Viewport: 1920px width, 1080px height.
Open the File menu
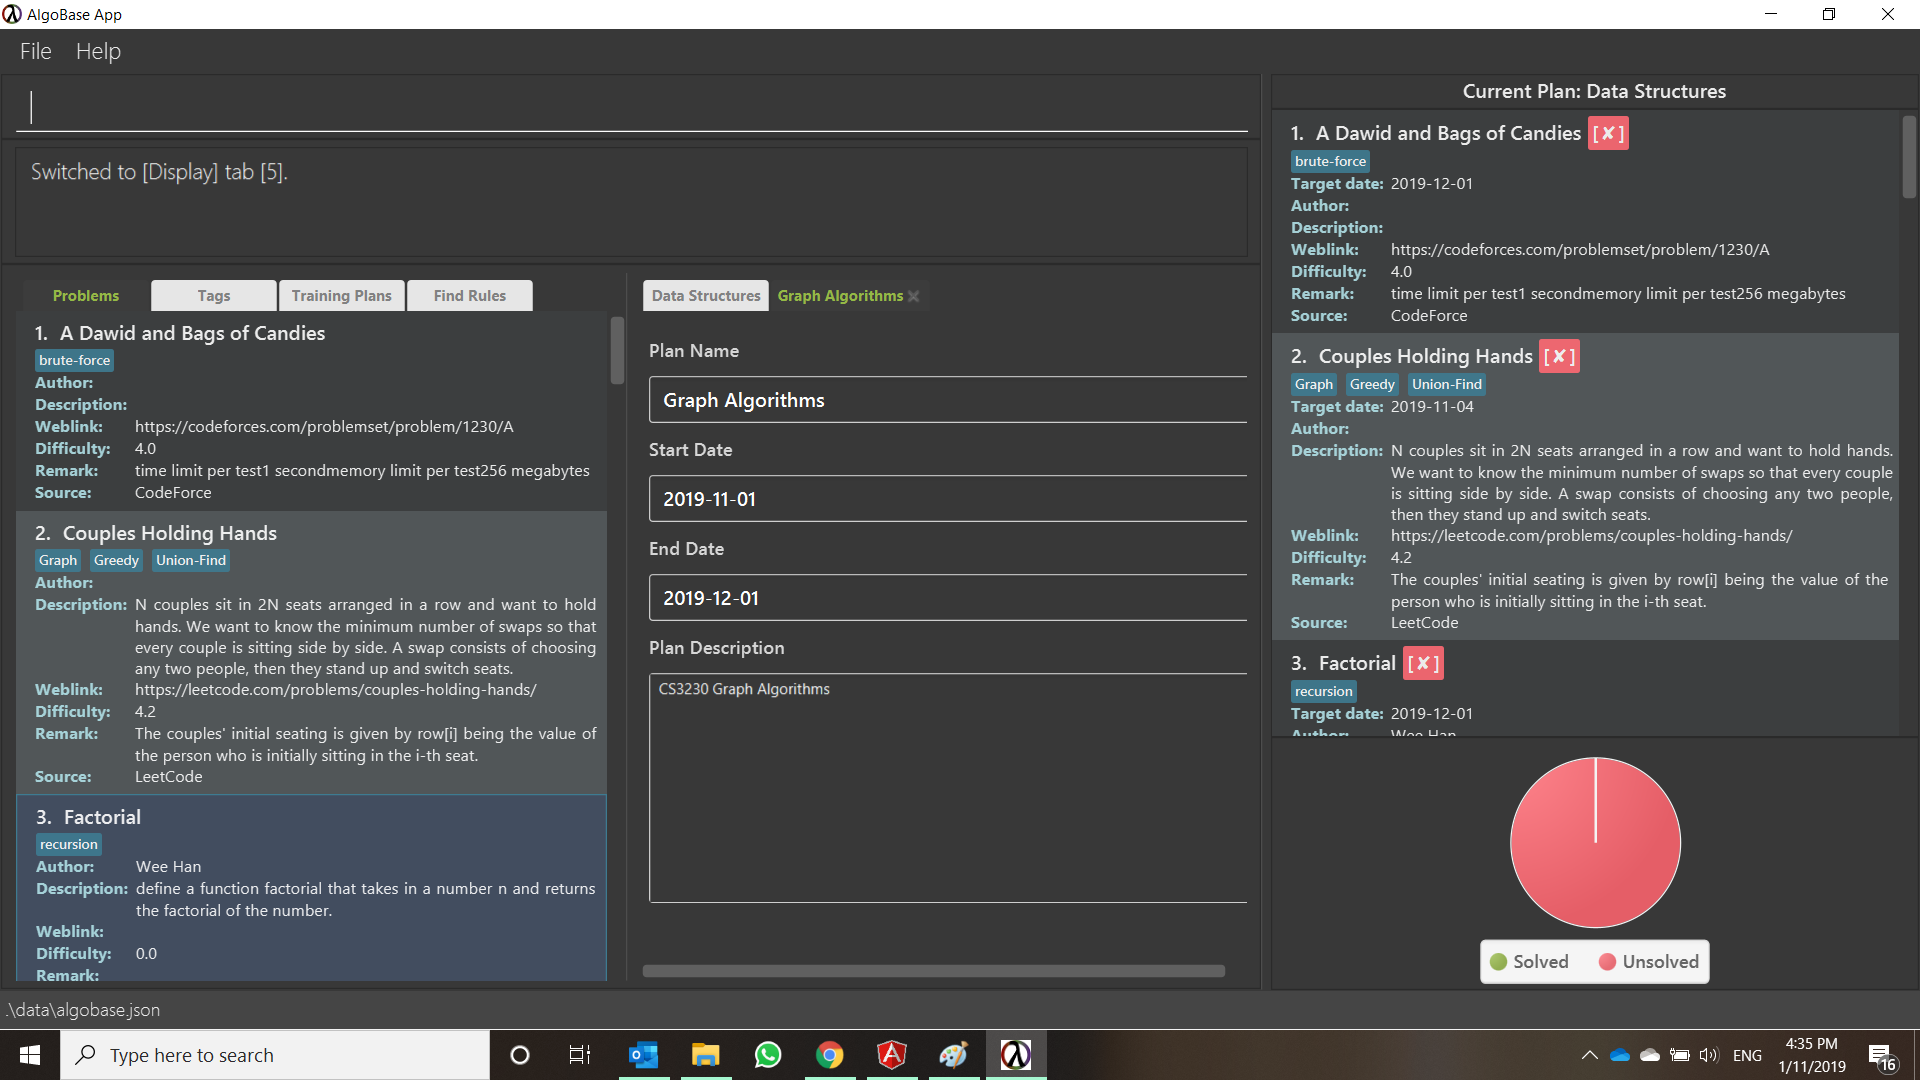36,51
